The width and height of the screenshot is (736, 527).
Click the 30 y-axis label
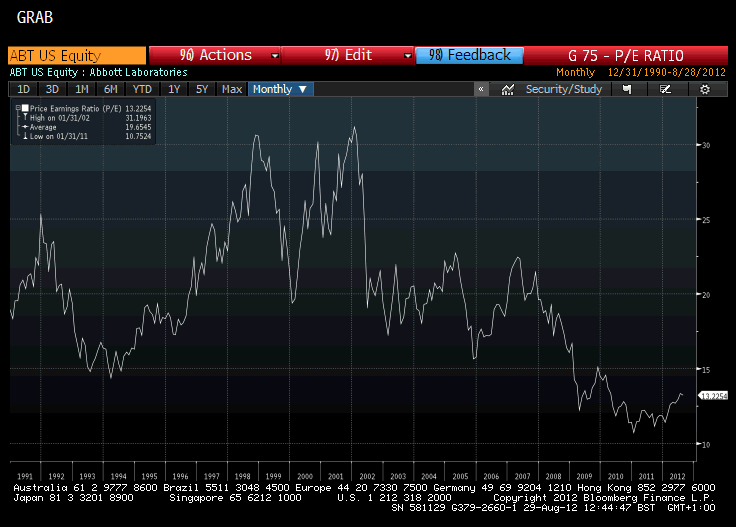tap(706, 145)
